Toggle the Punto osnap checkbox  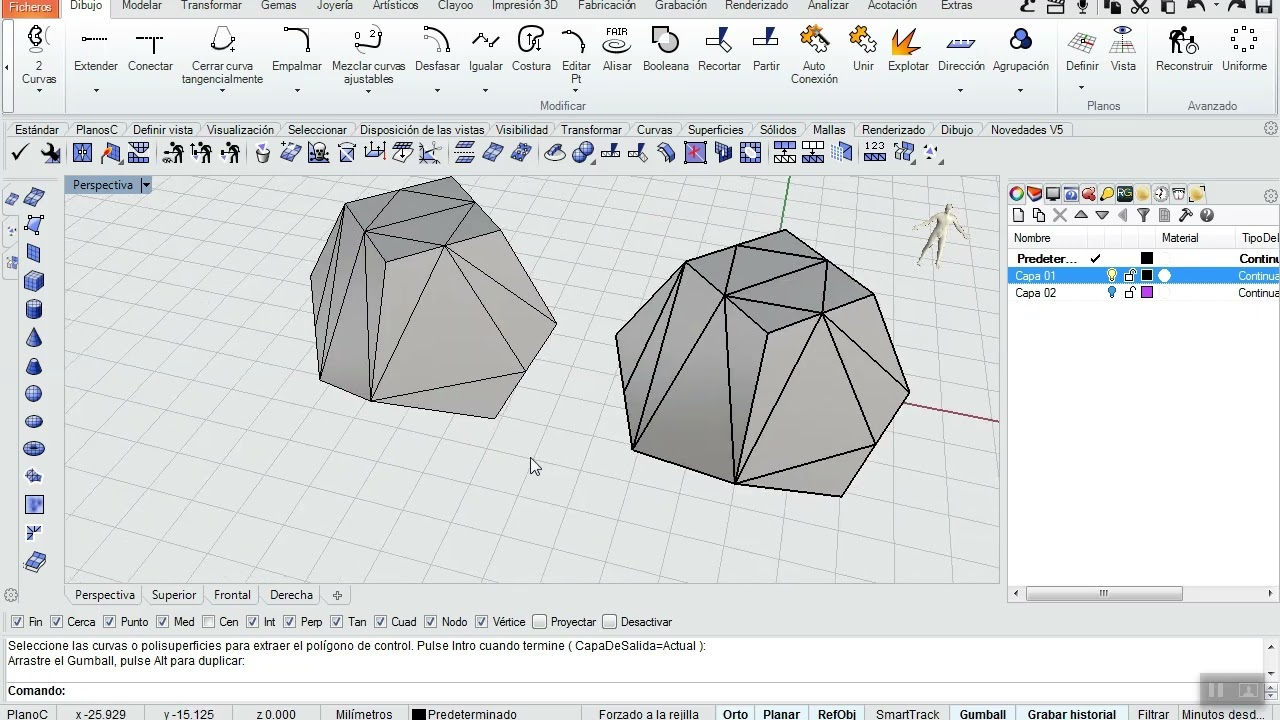click(x=110, y=622)
